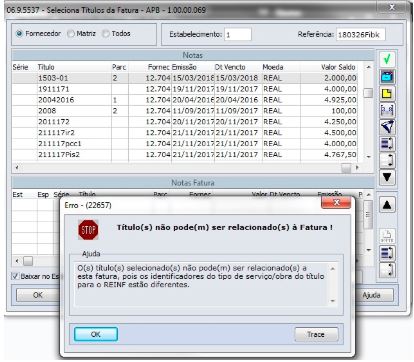This screenshot has width=414, height=362.
Task: Click the main window OK button
Action: pos(38,295)
